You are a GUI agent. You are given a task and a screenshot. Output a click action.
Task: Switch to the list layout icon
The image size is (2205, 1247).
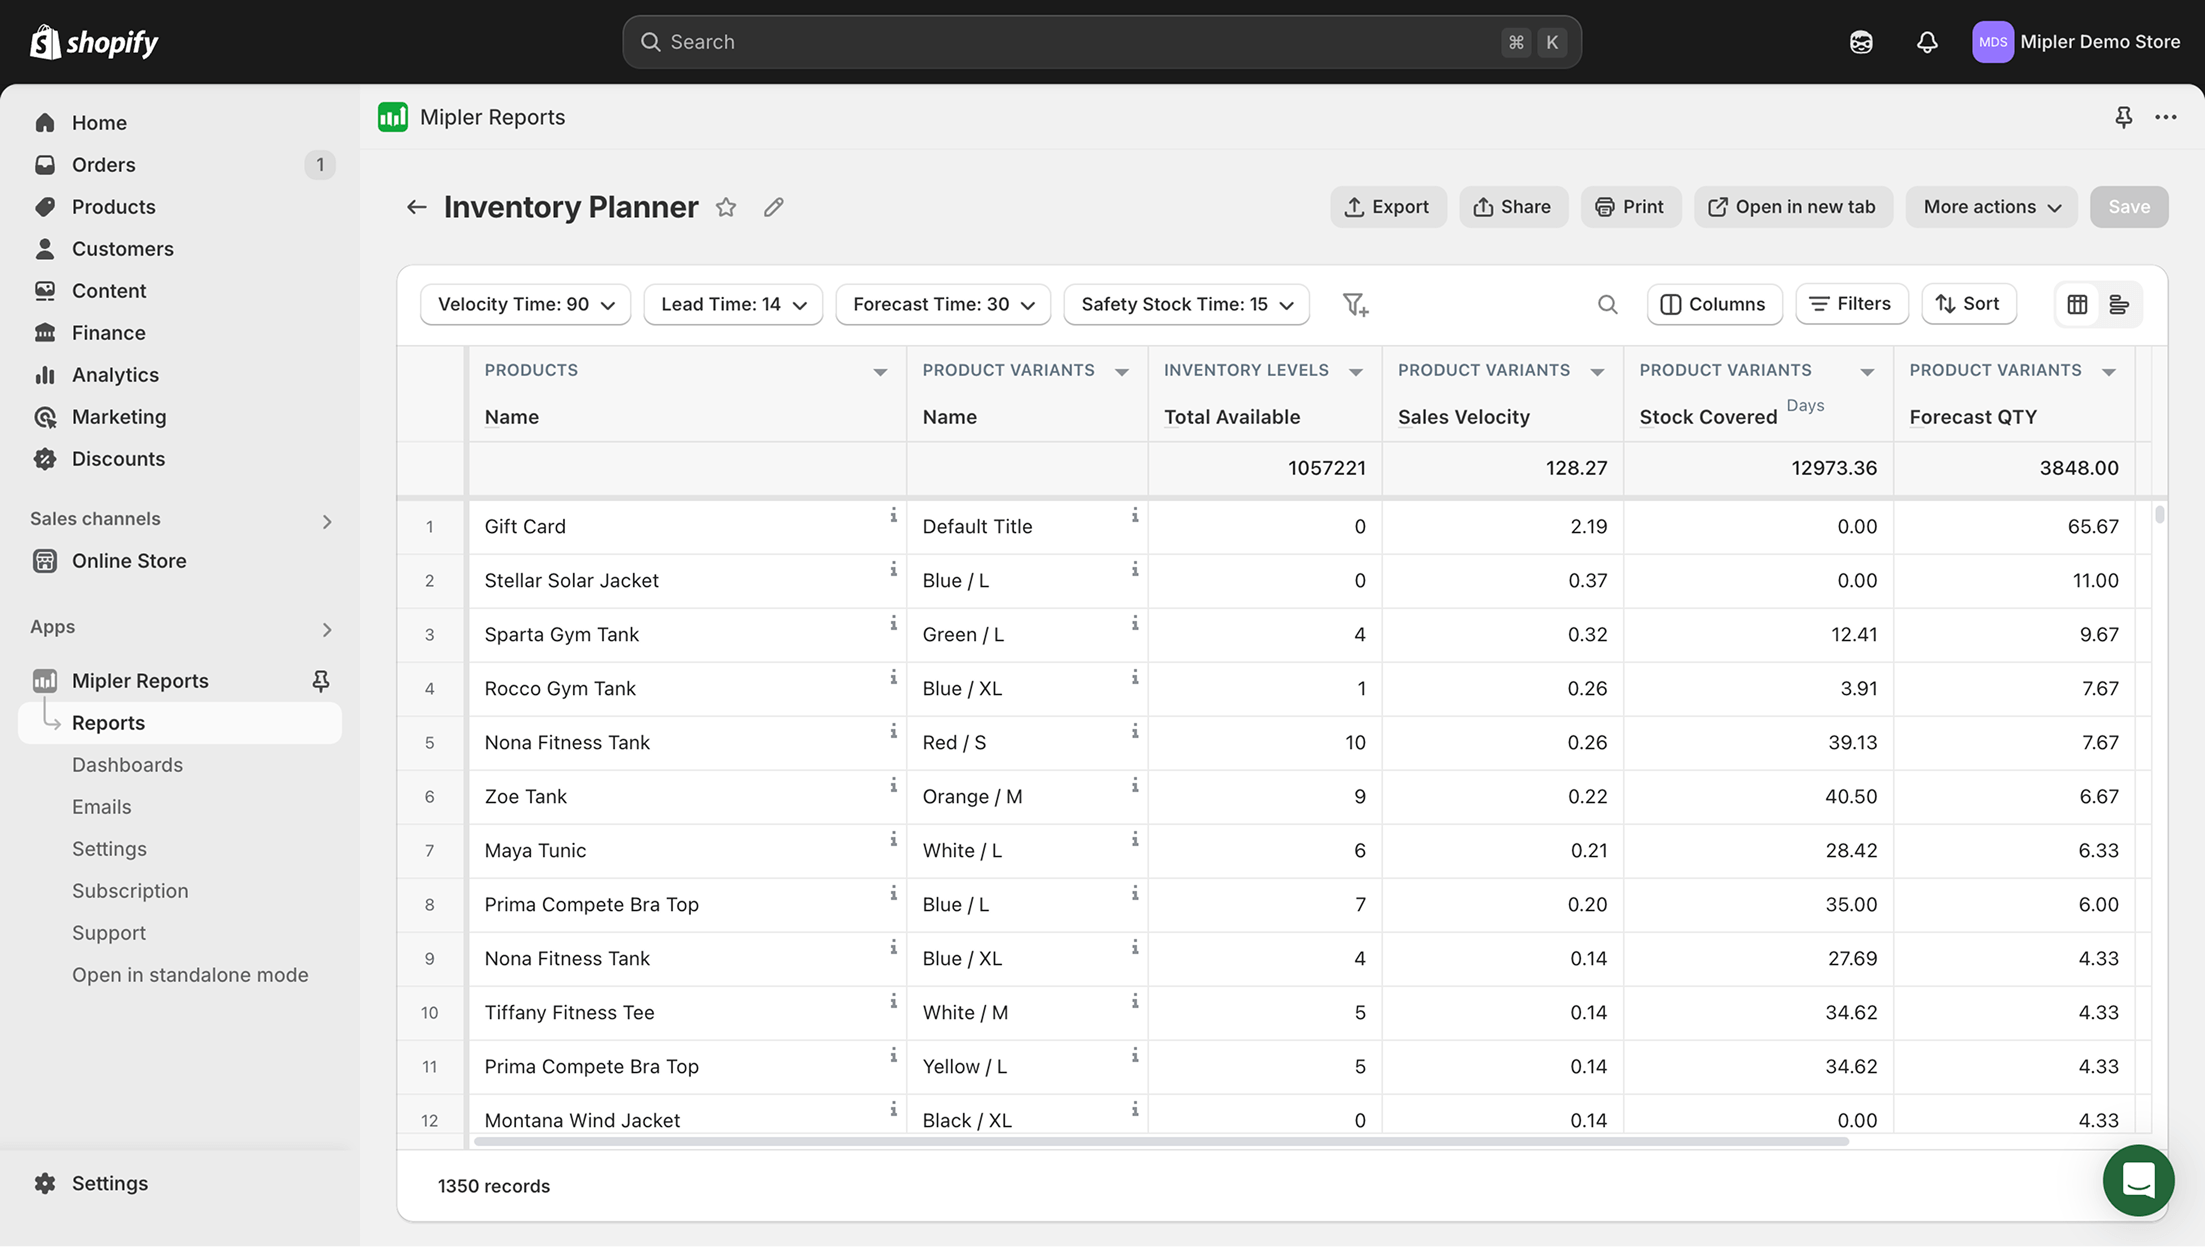tap(2118, 304)
